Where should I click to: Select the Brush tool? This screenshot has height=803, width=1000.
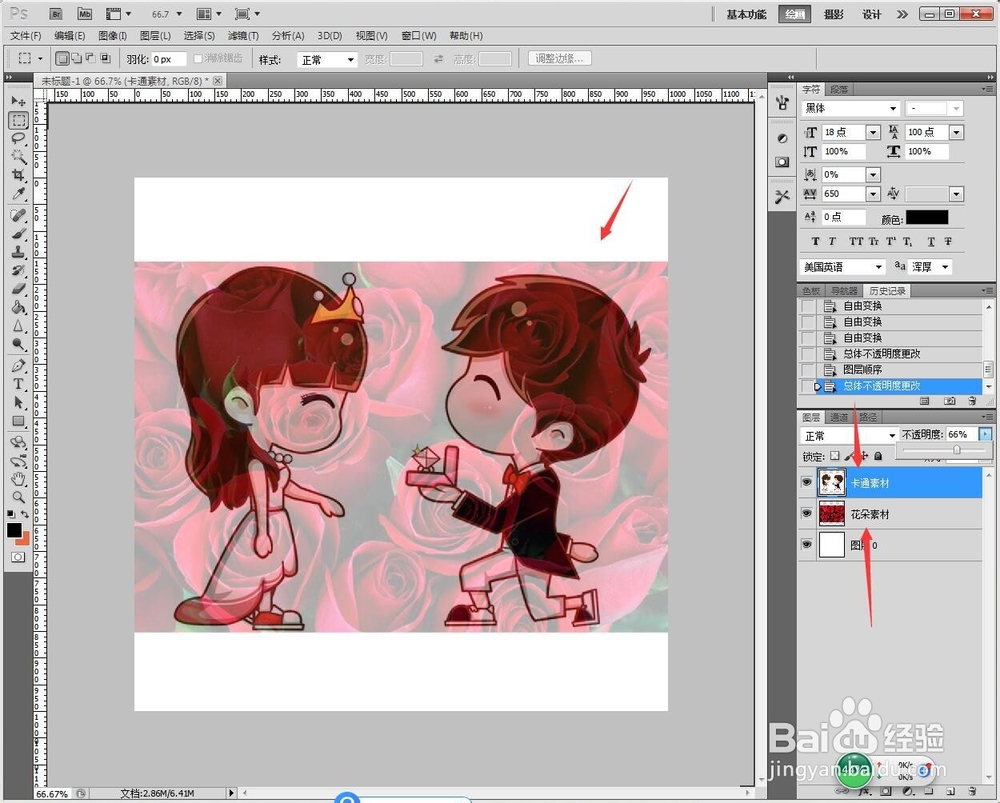point(18,234)
